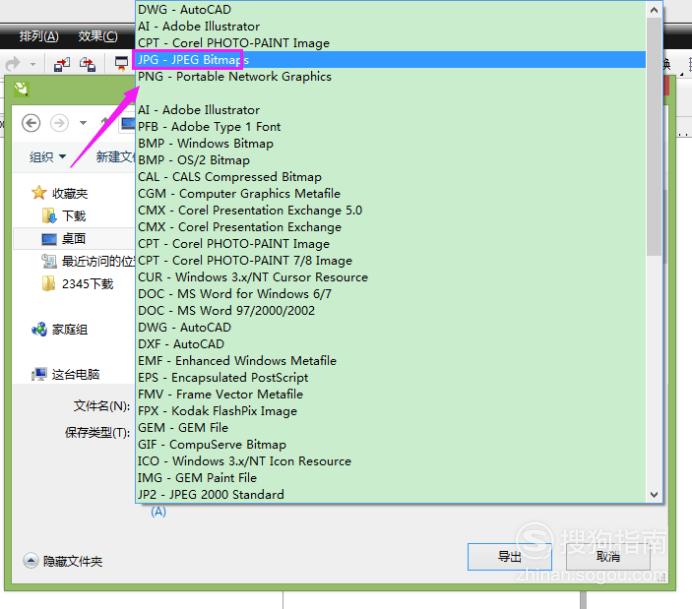Choose CUR - Windows 3.x/NT Cursor Resource
692x609 pixels.
tap(391, 277)
